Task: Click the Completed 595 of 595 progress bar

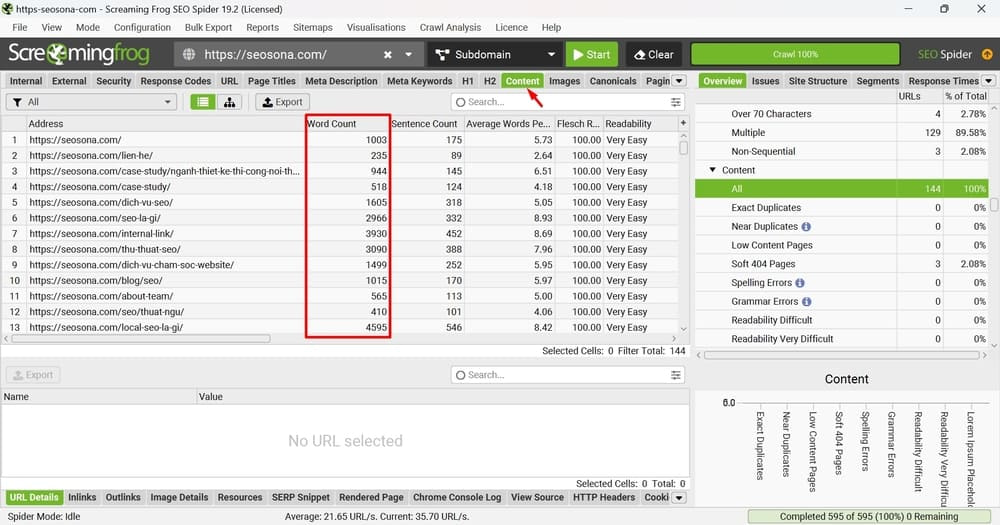Action: (x=869, y=516)
